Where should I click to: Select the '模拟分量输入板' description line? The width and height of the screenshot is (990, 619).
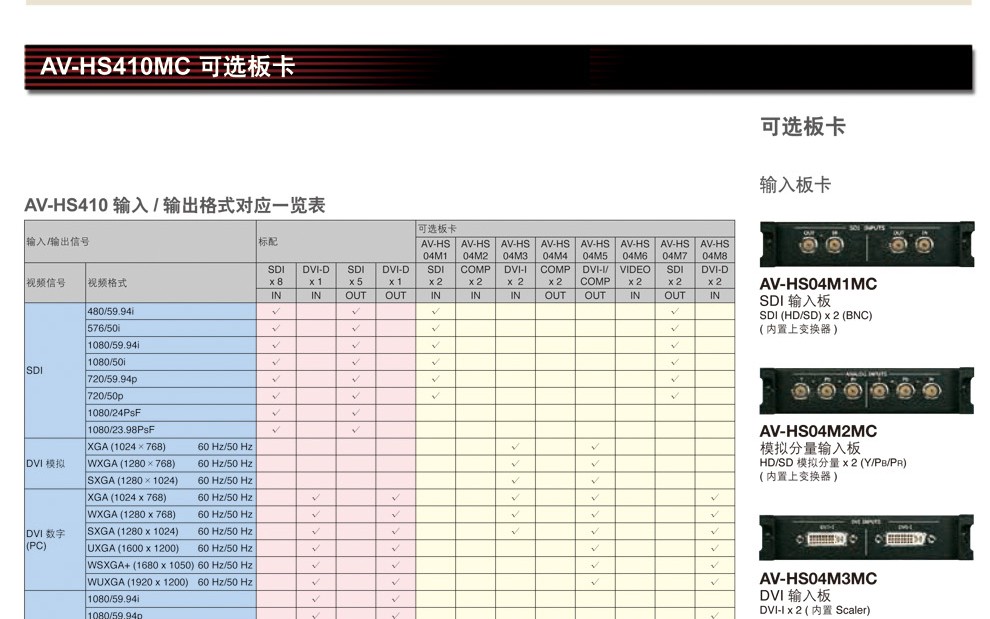point(810,448)
